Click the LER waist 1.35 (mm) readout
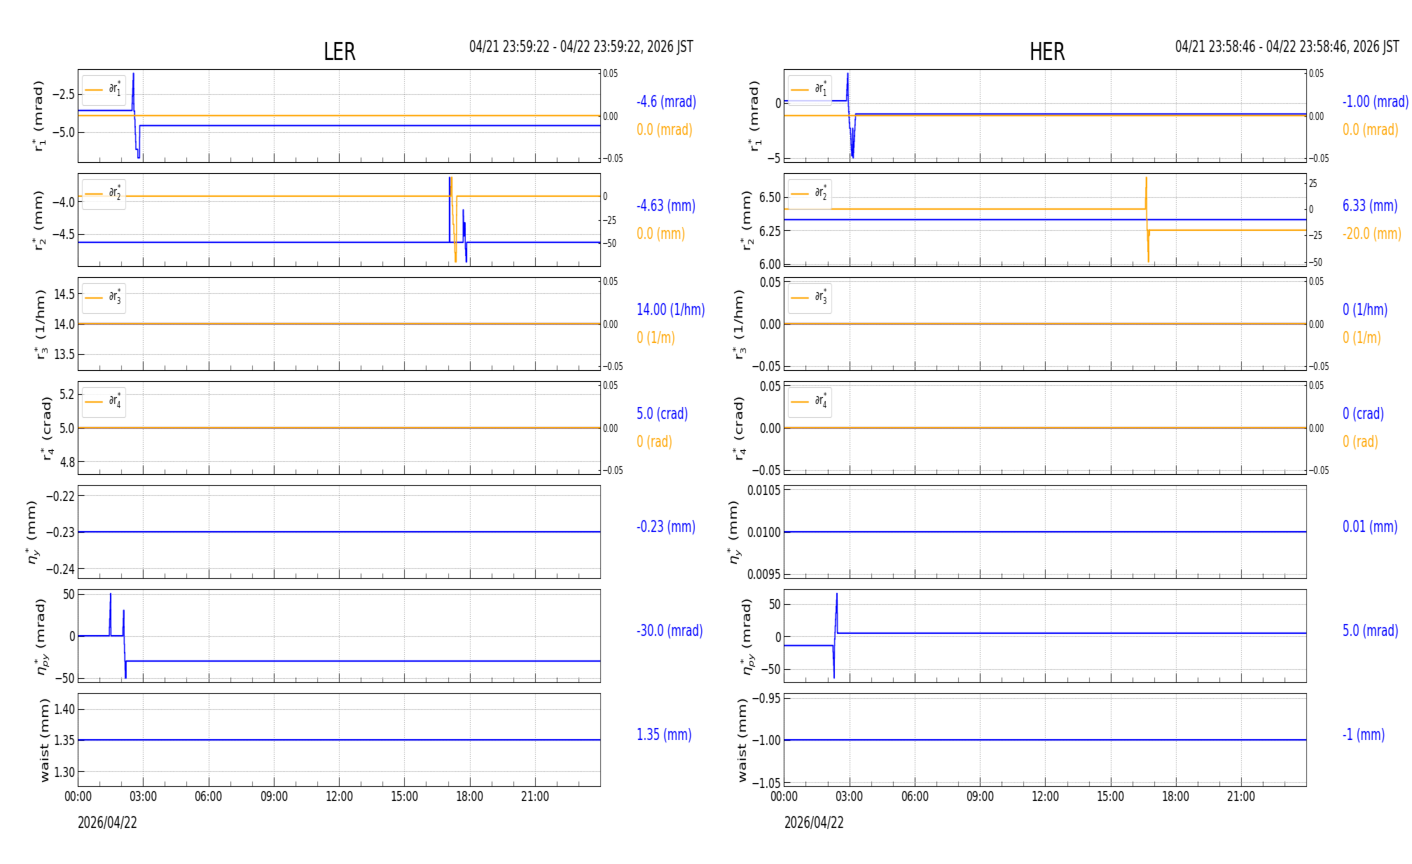1412x864 pixels. pyautogui.click(x=664, y=735)
